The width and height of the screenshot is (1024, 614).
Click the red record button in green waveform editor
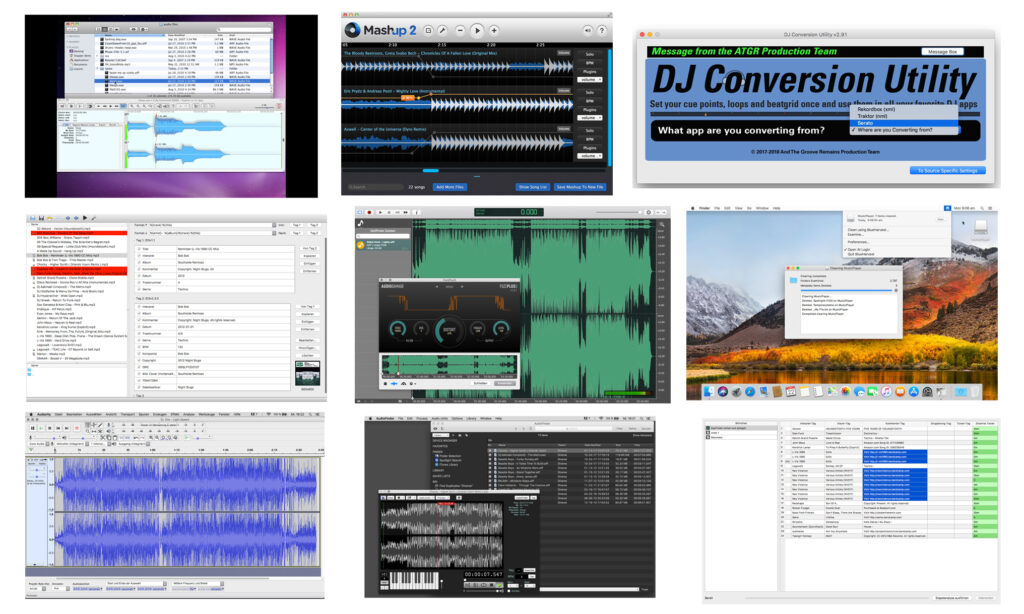(x=369, y=212)
